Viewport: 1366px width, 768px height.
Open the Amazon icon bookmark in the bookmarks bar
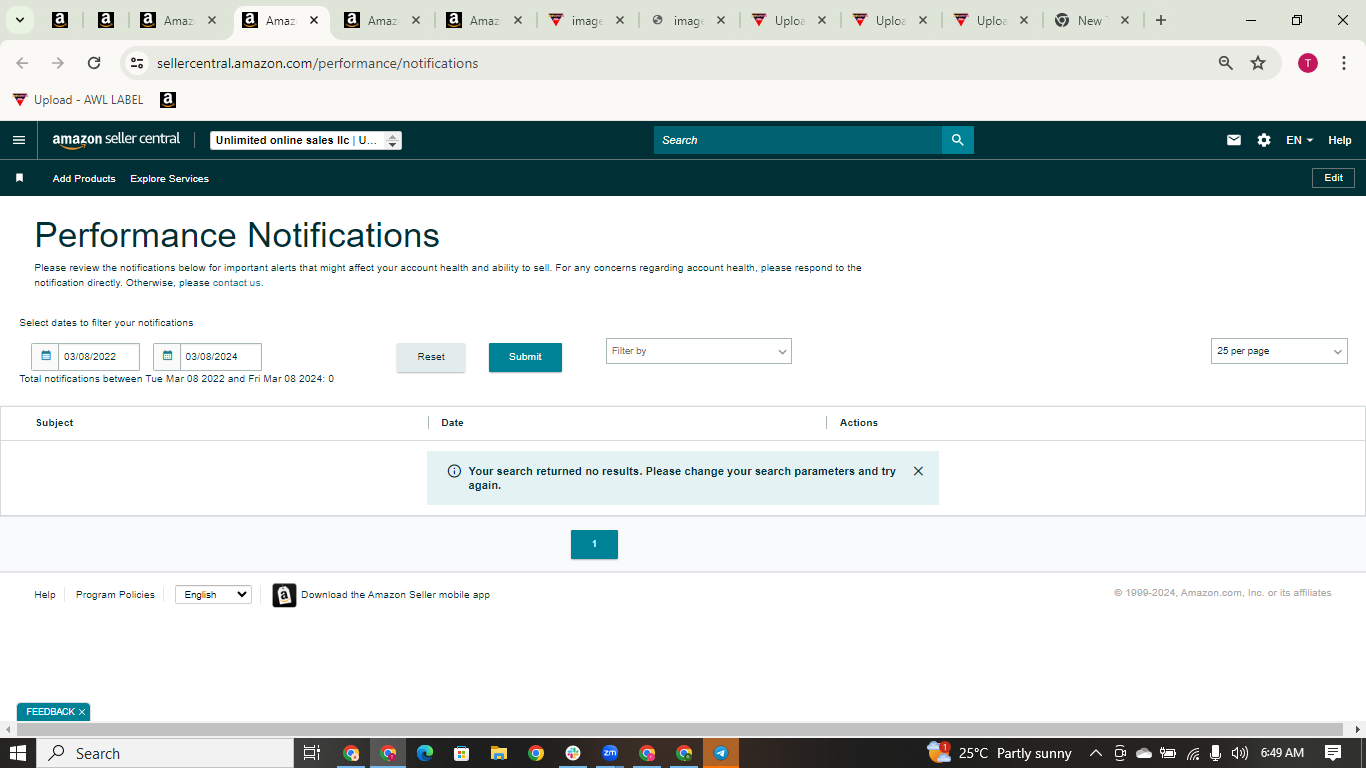[168, 100]
